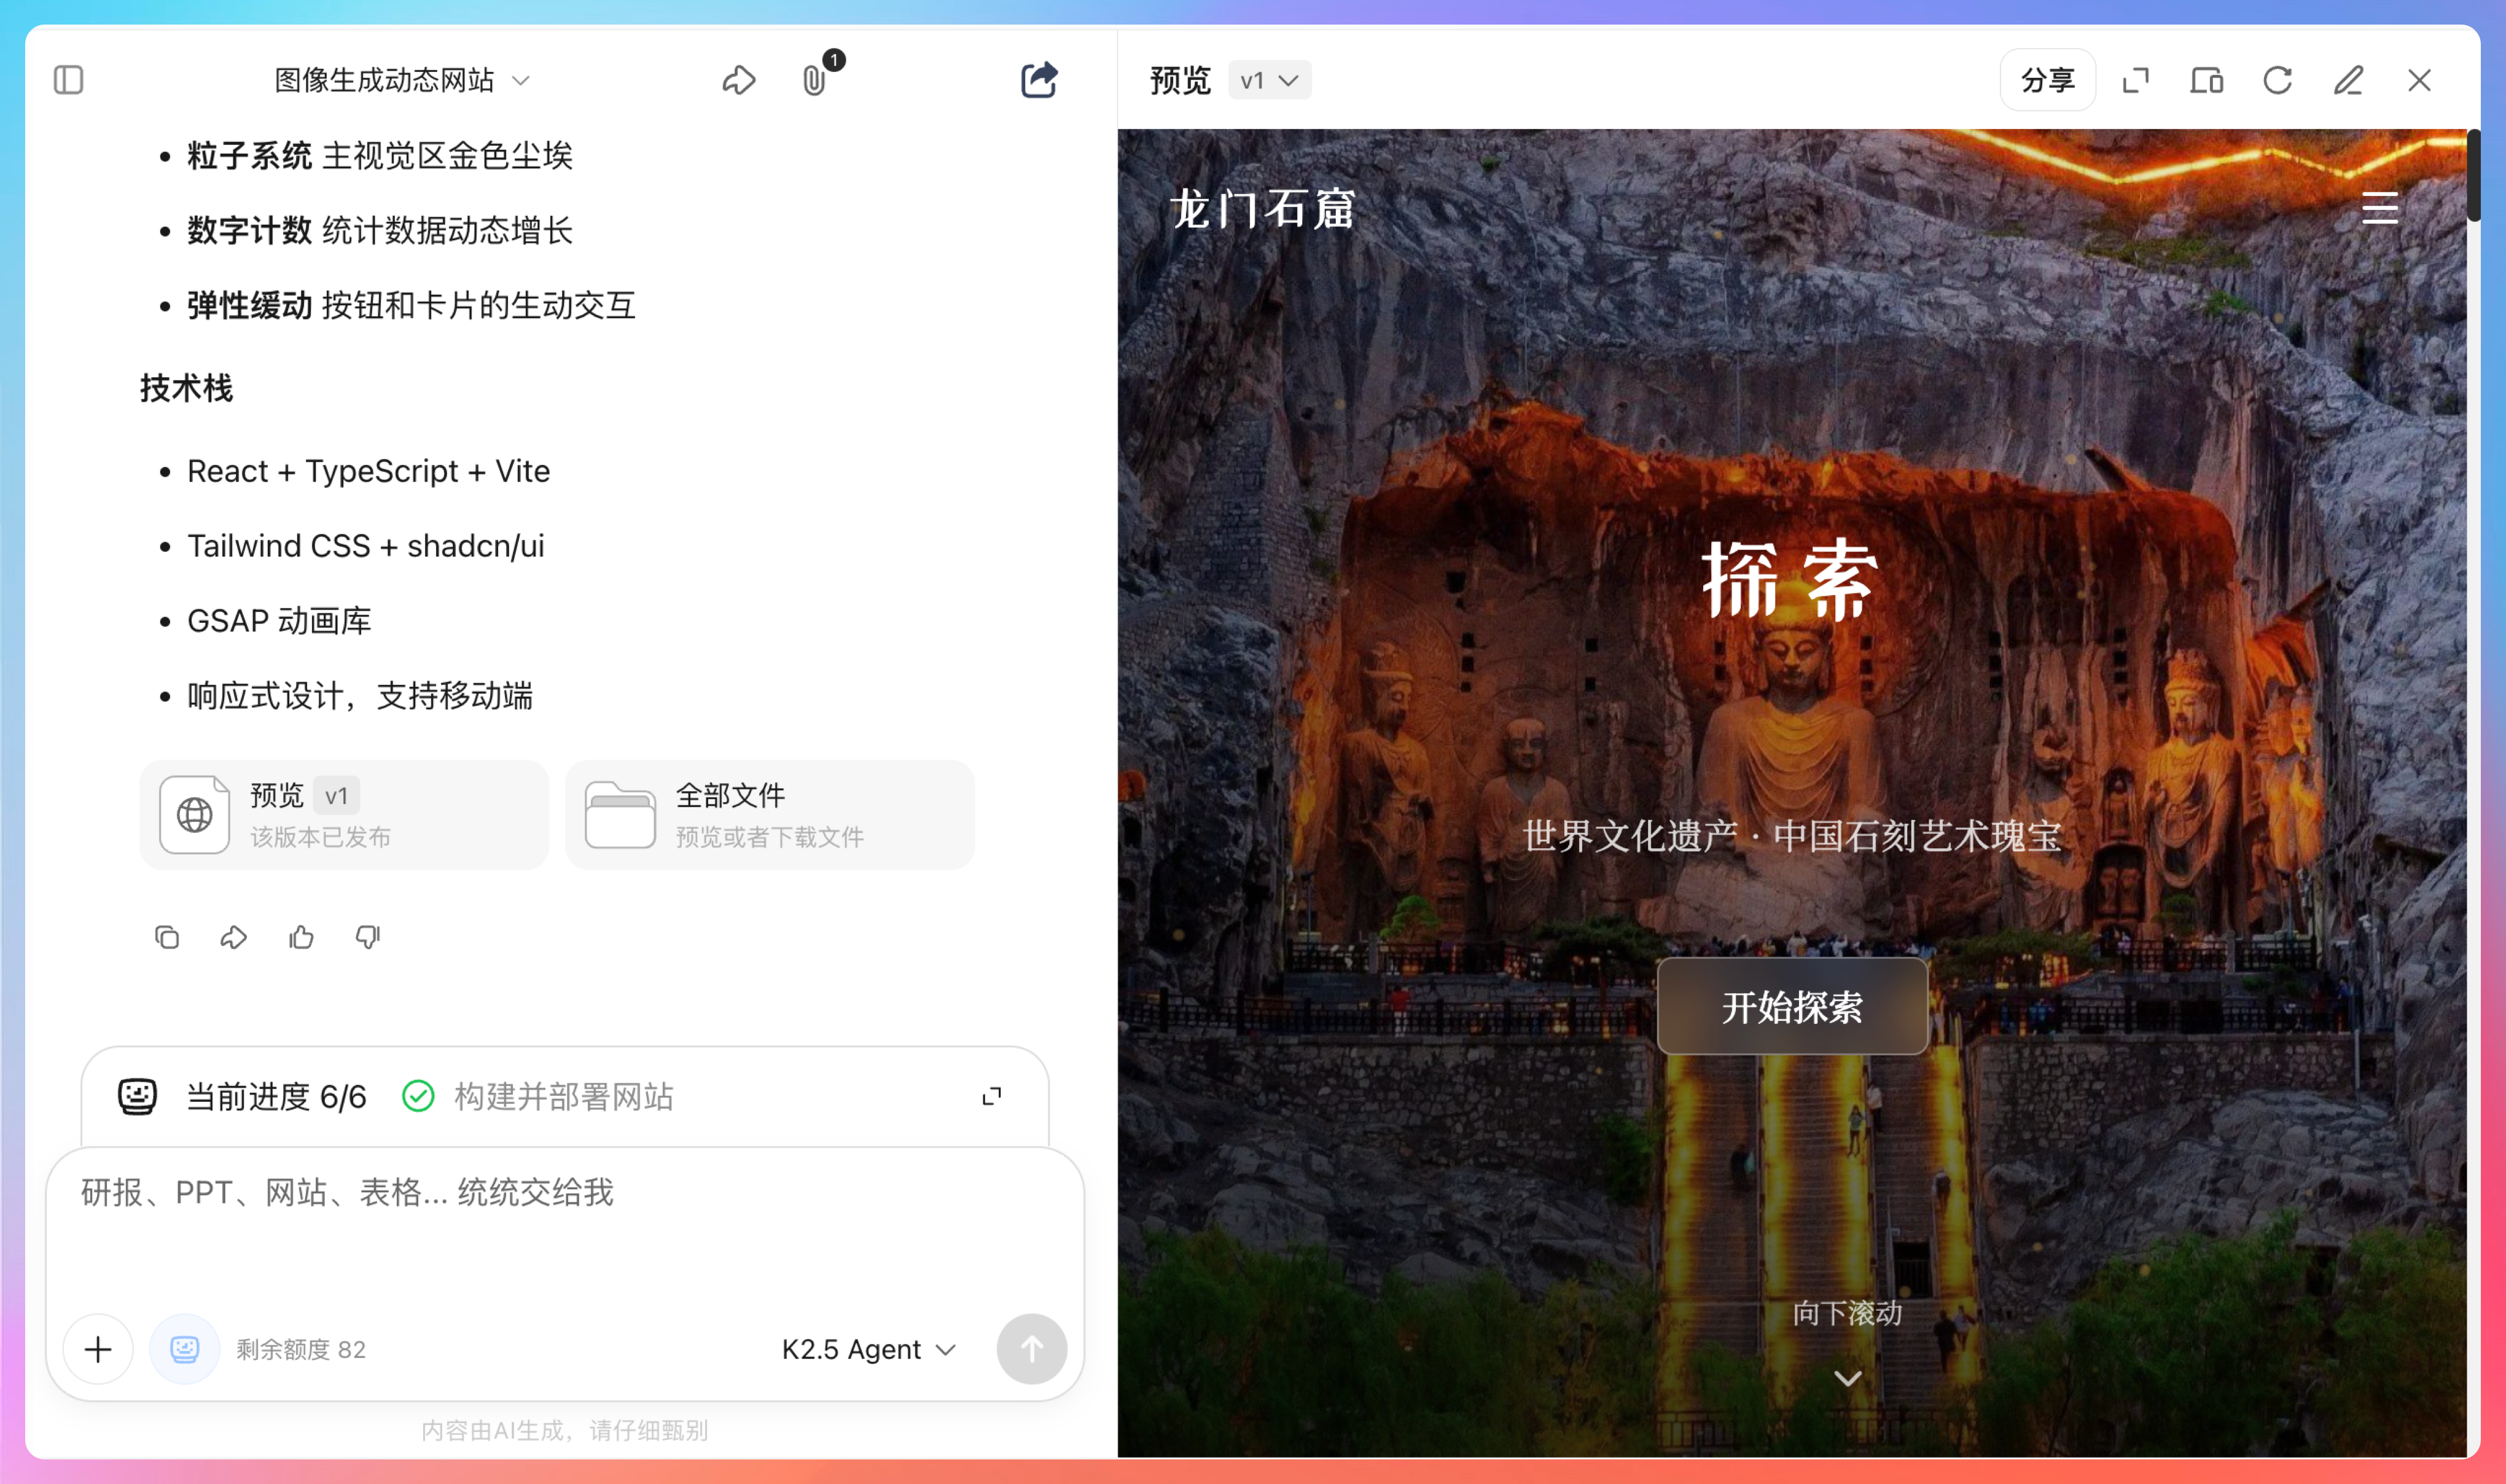Open the 全部文件 files card
Image resolution: width=2506 pixels, height=1484 pixels.
point(769,815)
